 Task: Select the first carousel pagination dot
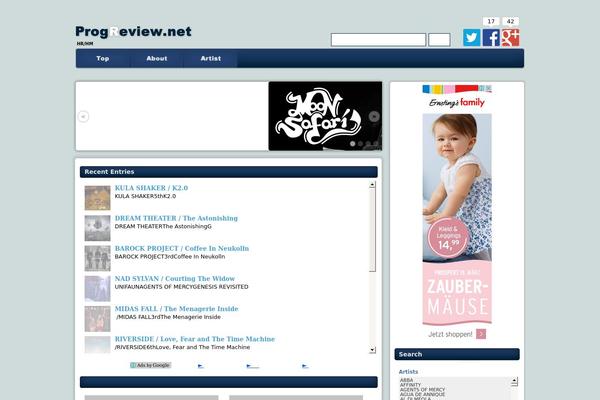click(x=353, y=144)
